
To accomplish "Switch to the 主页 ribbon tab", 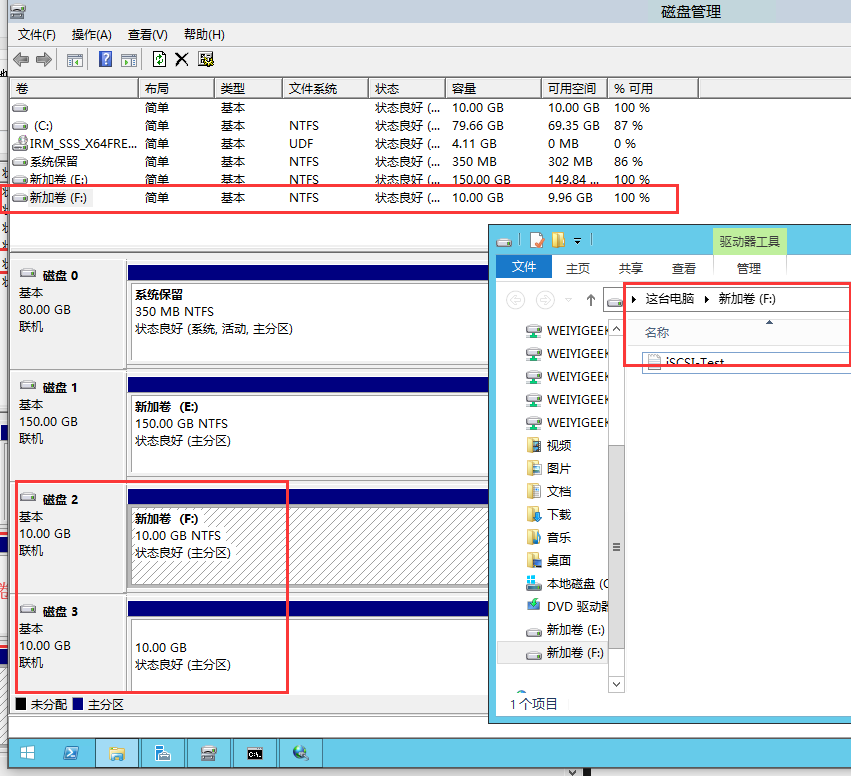I will [x=577, y=268].
